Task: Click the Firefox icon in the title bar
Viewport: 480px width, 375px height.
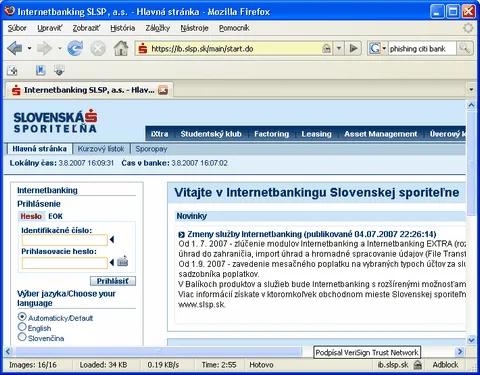Action: 10,11
